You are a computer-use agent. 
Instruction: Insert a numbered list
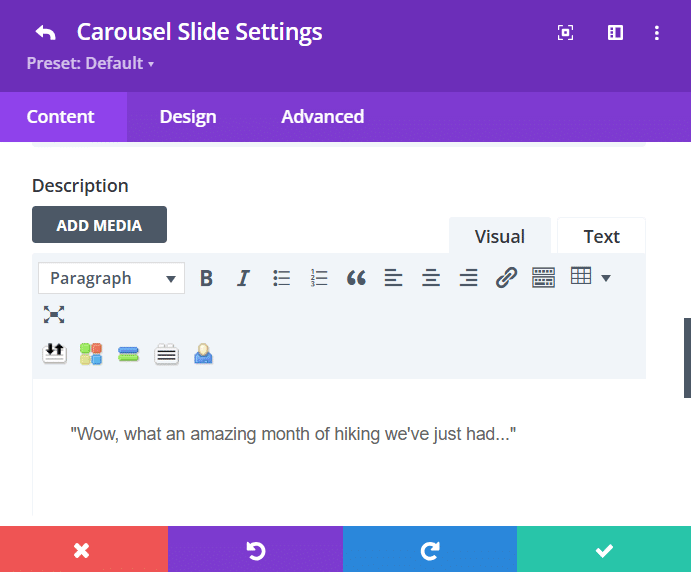point(319,278)
